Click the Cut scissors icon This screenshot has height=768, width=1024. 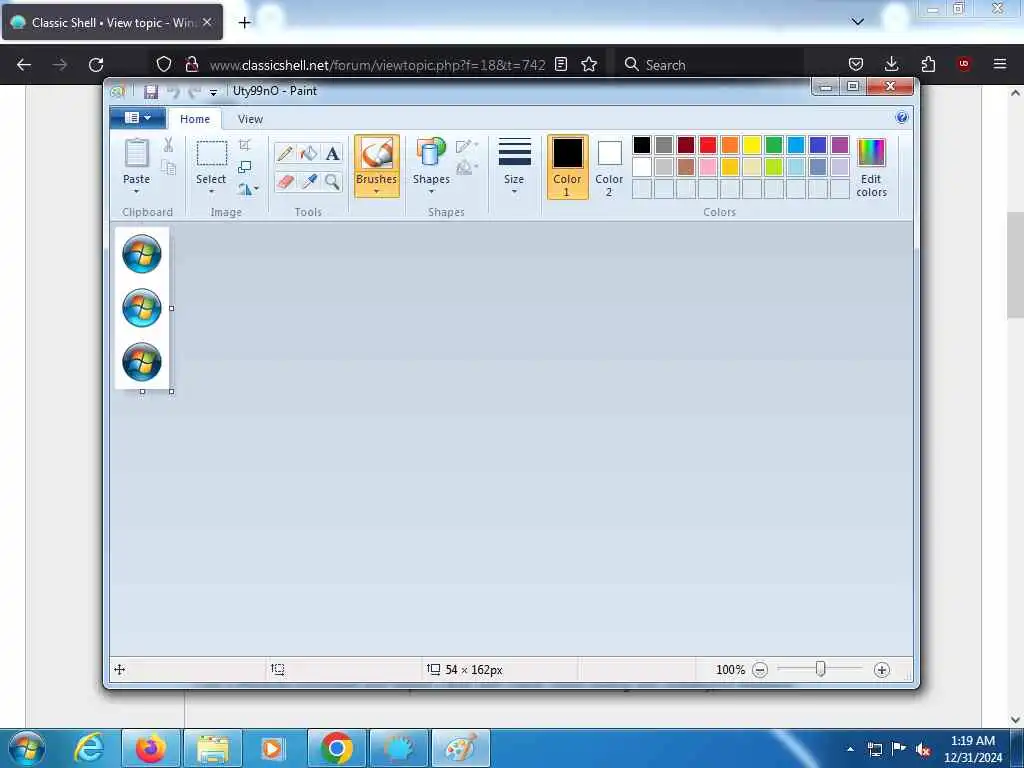(168, 145)
